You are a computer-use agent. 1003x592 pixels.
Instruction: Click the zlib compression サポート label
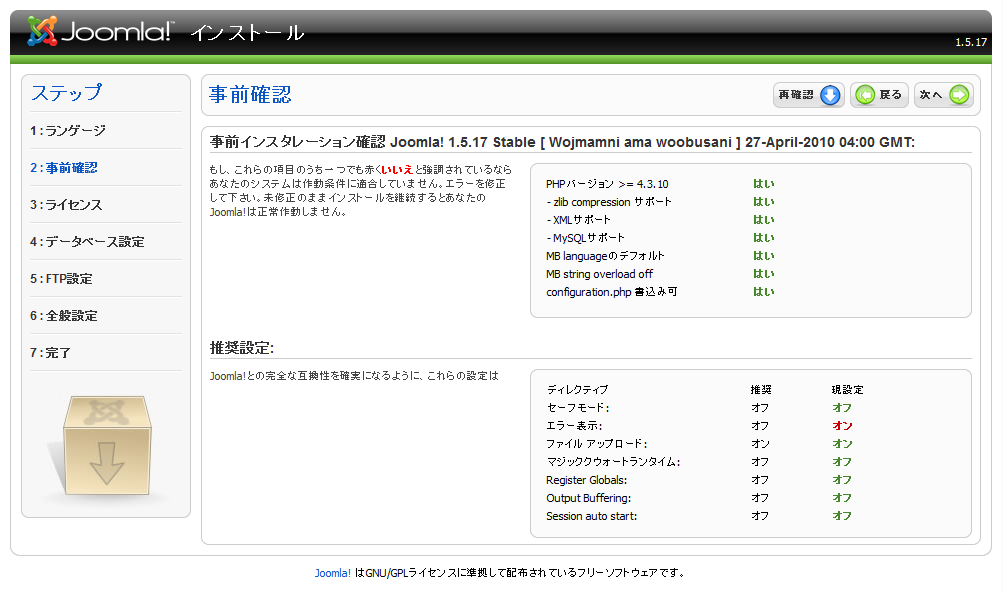click(609, 202)
